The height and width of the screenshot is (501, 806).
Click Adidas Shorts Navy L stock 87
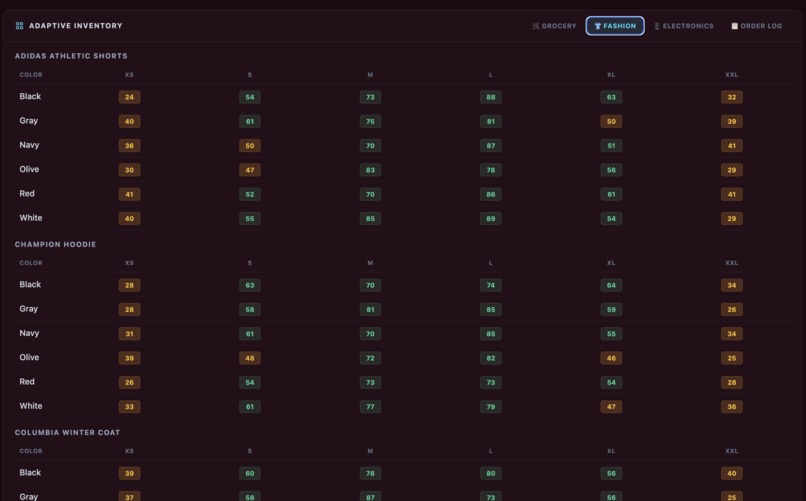point(490,145)
